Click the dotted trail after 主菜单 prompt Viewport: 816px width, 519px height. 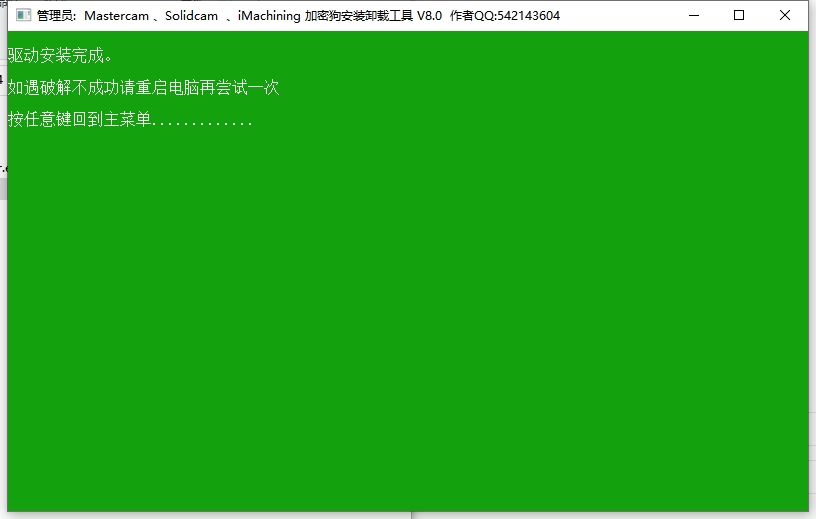point(203,121)
